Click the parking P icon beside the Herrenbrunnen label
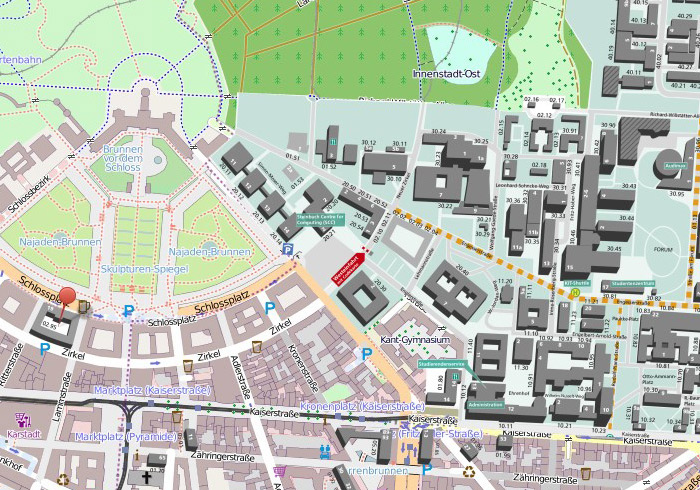 (427, 469)
